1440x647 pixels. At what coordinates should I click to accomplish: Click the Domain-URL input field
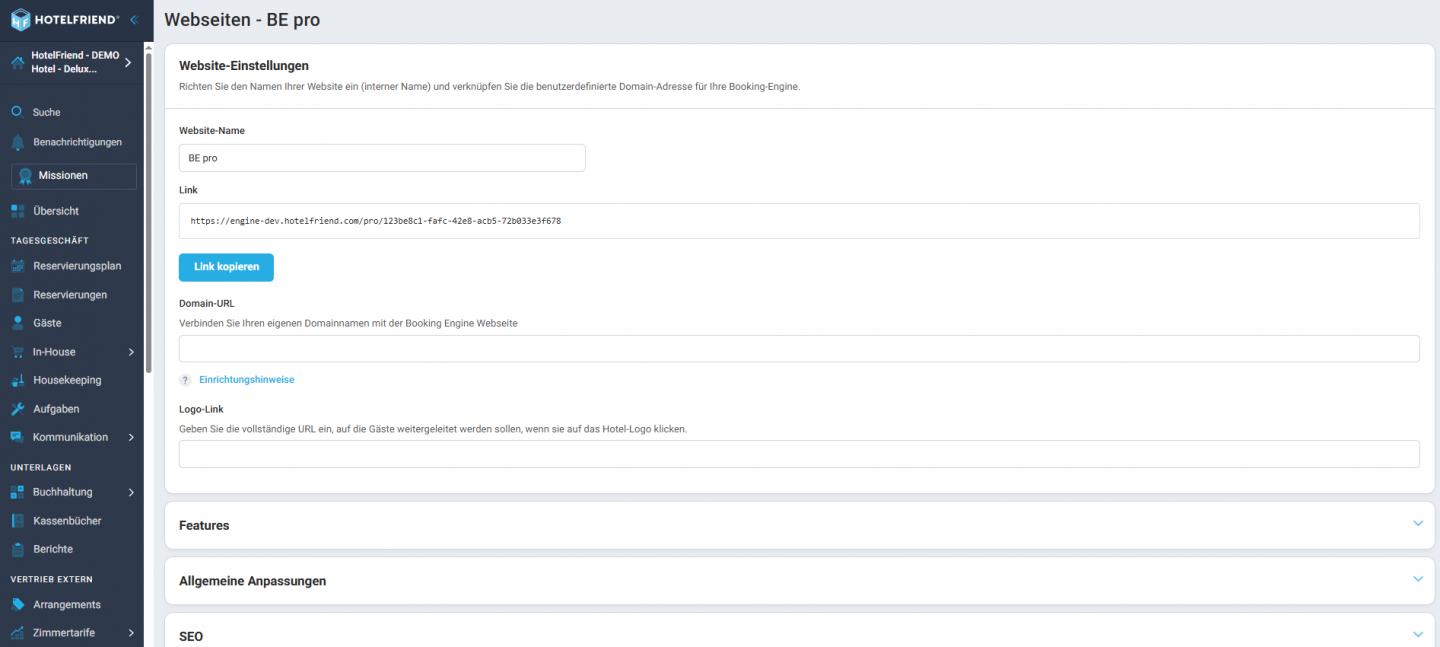point(798,349)
